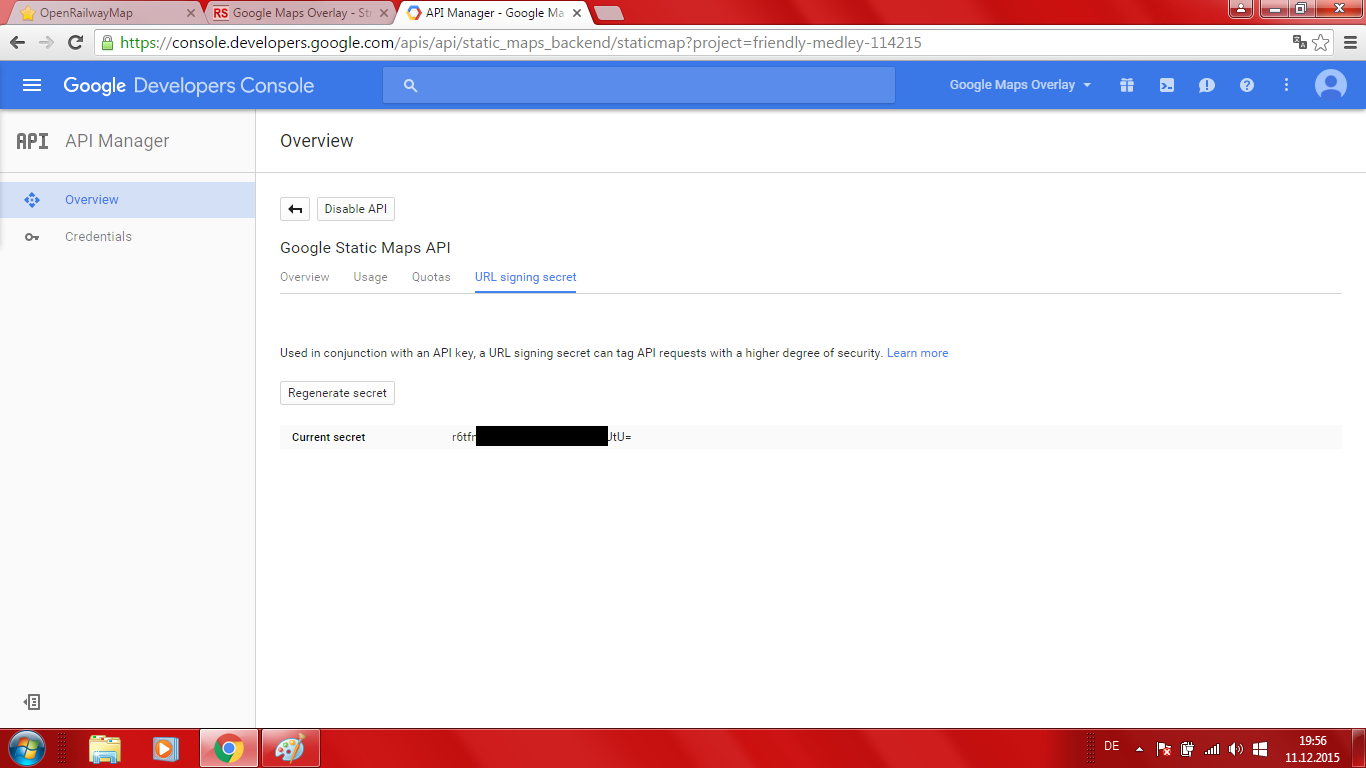Screen dimensions: 1366x768
Task: Show hidden system tray icons
Action: [1139, 748]
